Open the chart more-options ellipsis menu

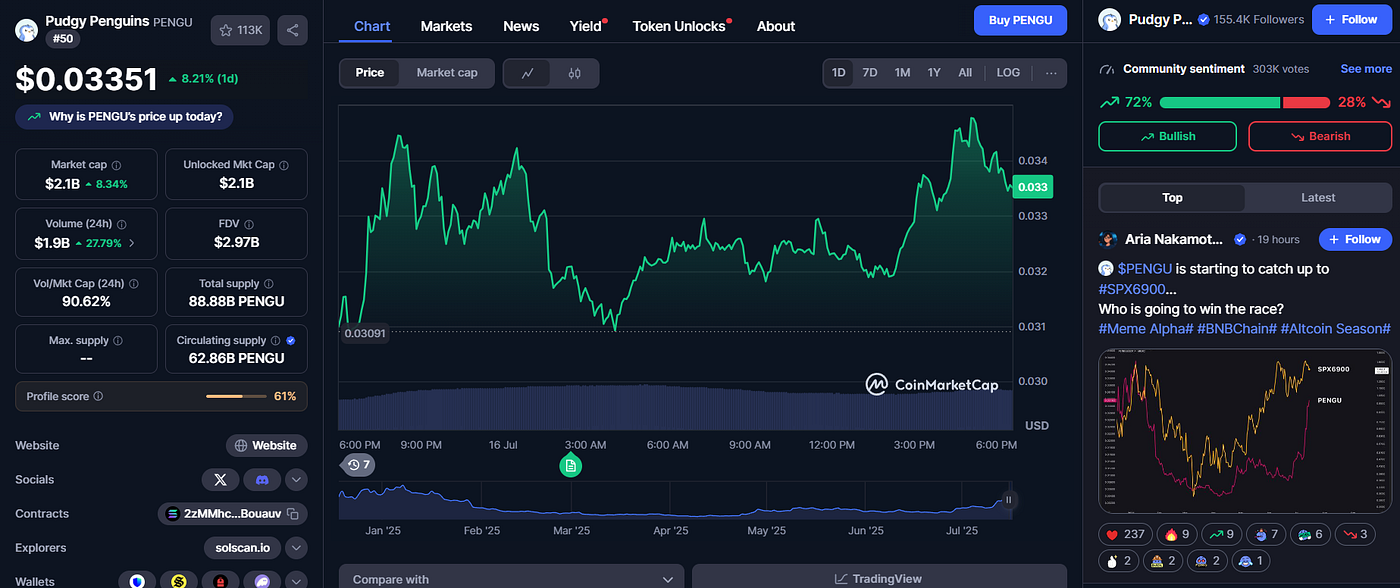[x=1051, y=73]
